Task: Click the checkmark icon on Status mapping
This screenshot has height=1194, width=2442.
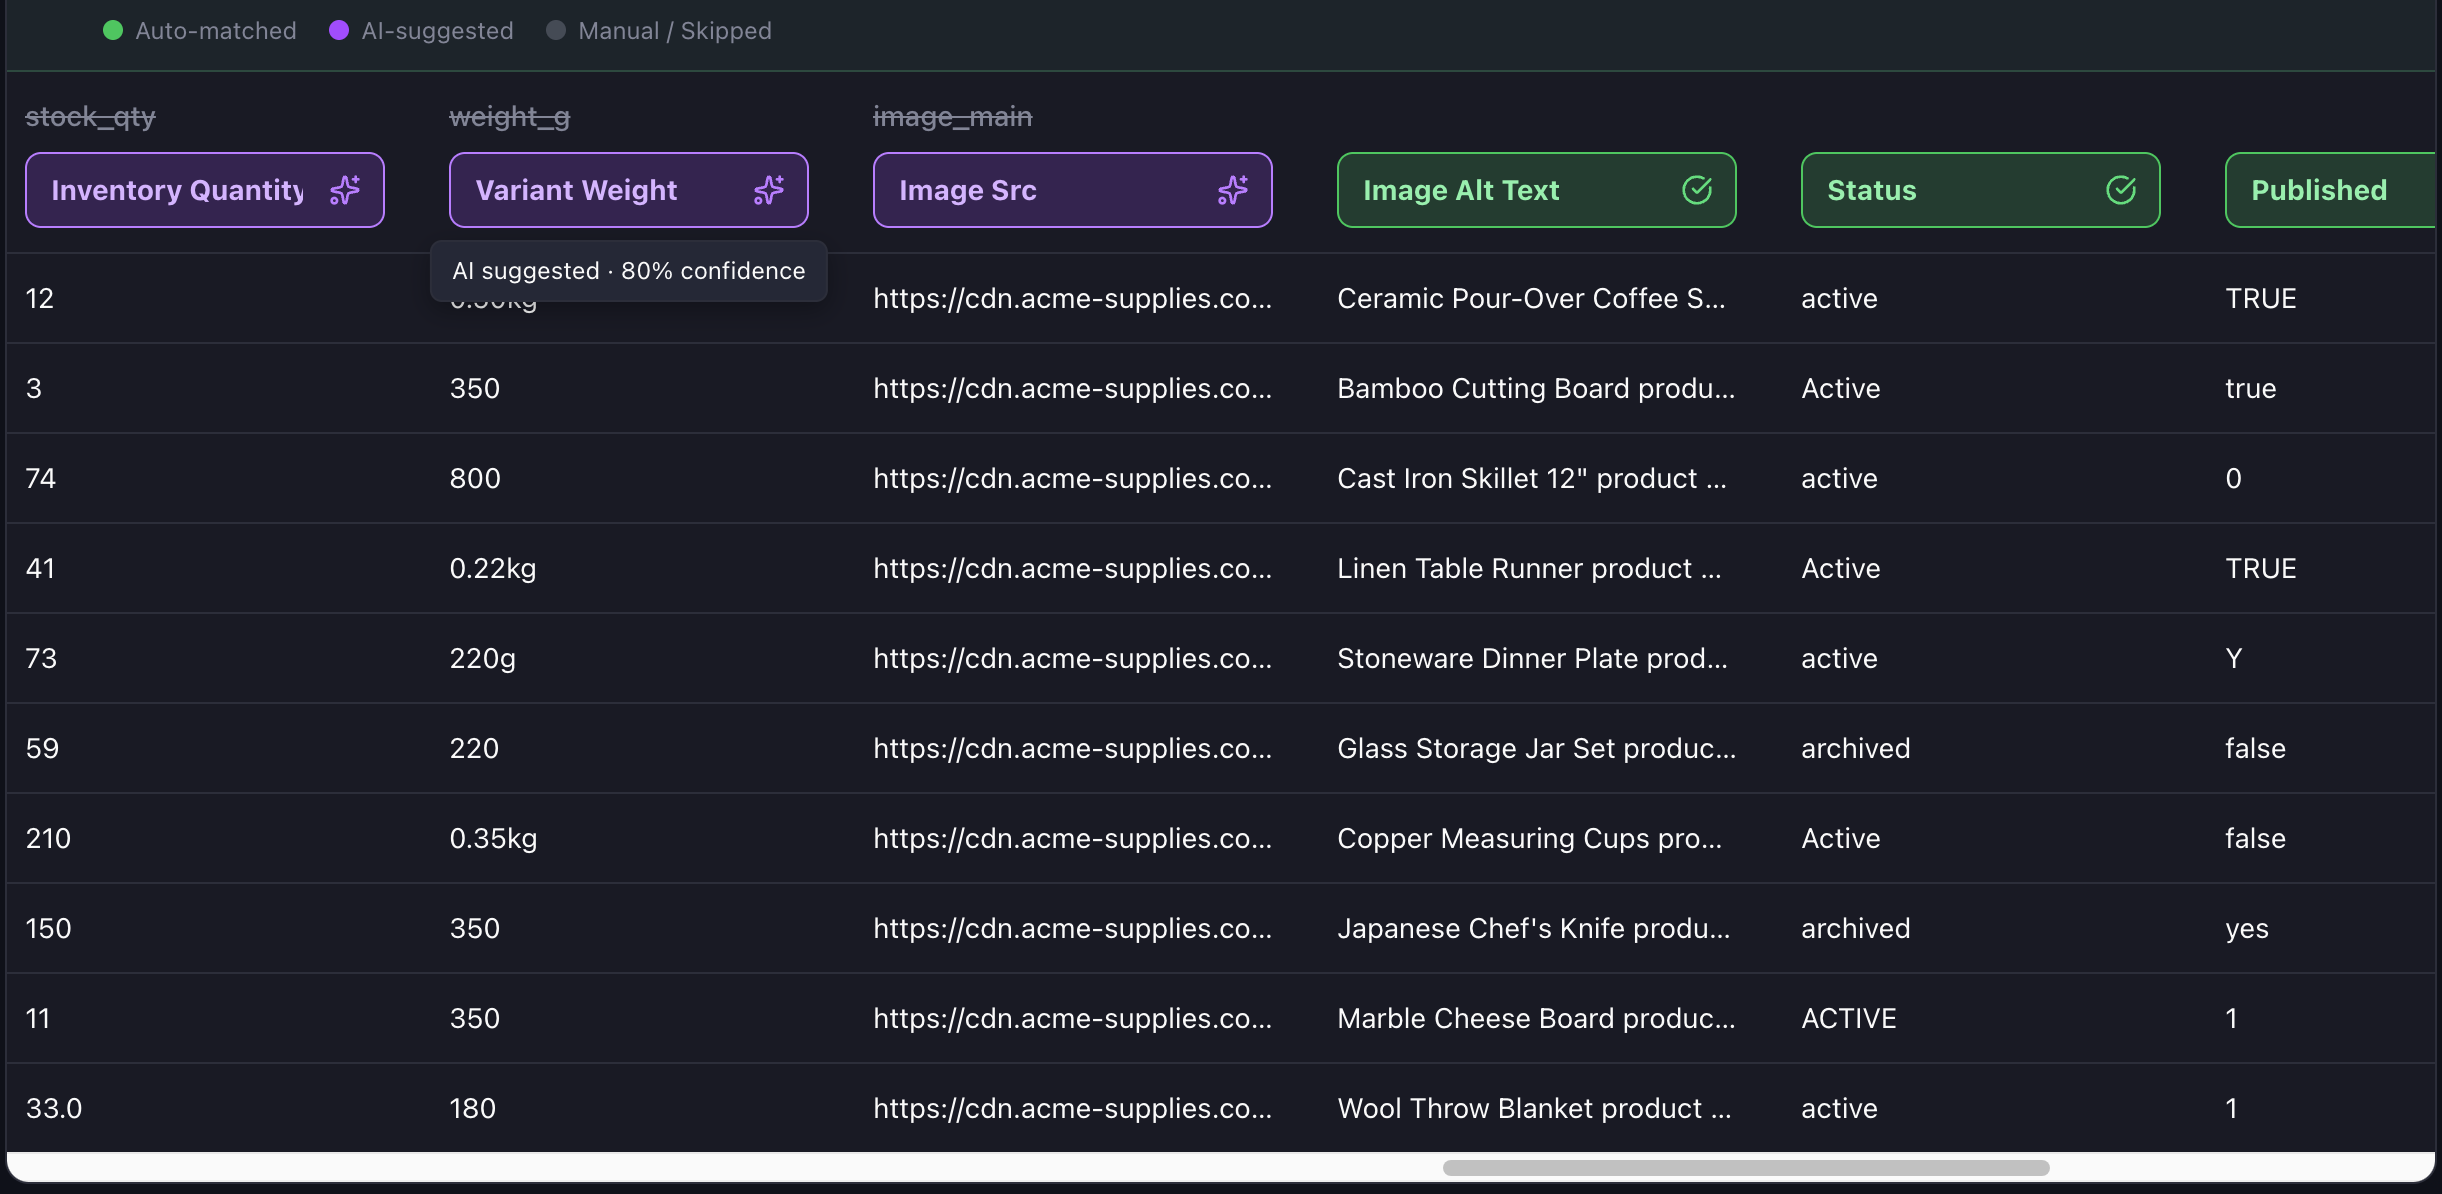Action: coord(2121,190)
